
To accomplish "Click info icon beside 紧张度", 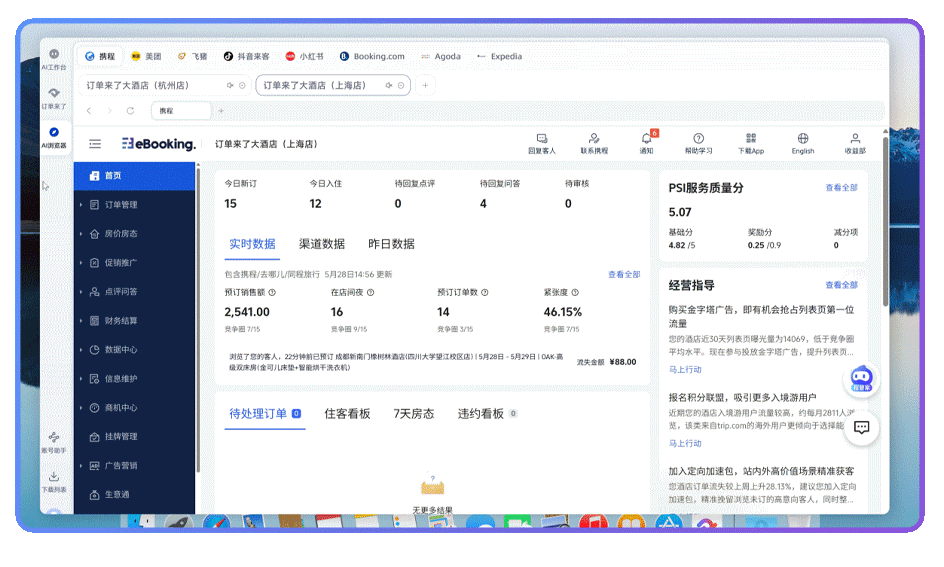I will point(575,293).
